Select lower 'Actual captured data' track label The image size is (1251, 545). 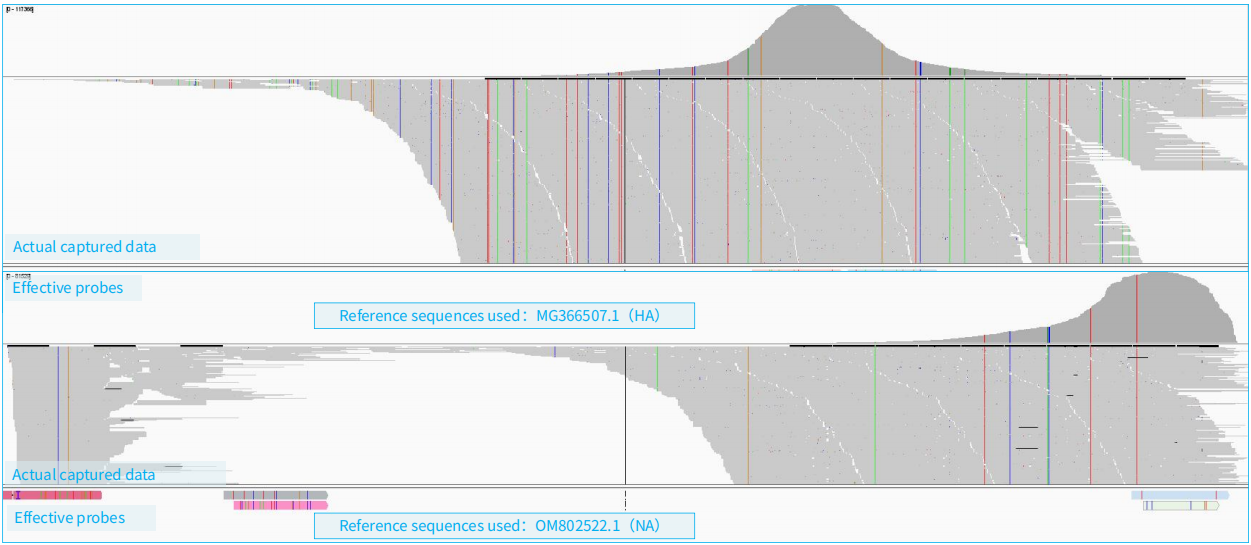click(85, 474)
